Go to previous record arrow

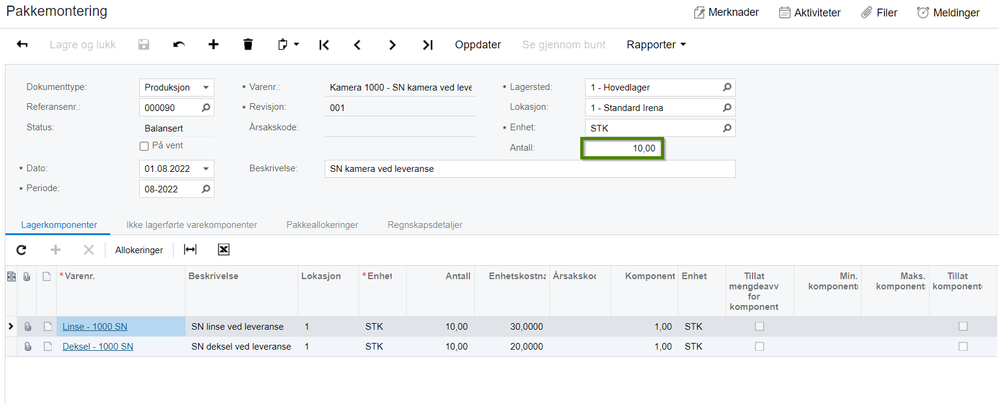[357, 45]
